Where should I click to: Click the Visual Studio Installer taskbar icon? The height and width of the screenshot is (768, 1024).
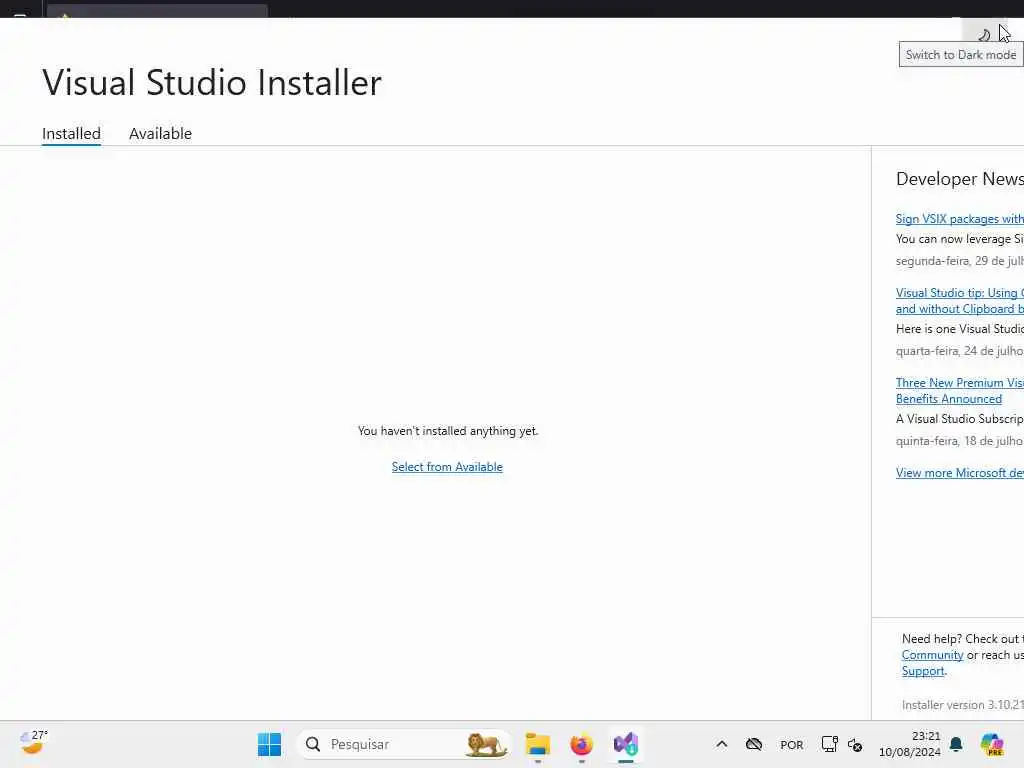click(x=626, y=744)
